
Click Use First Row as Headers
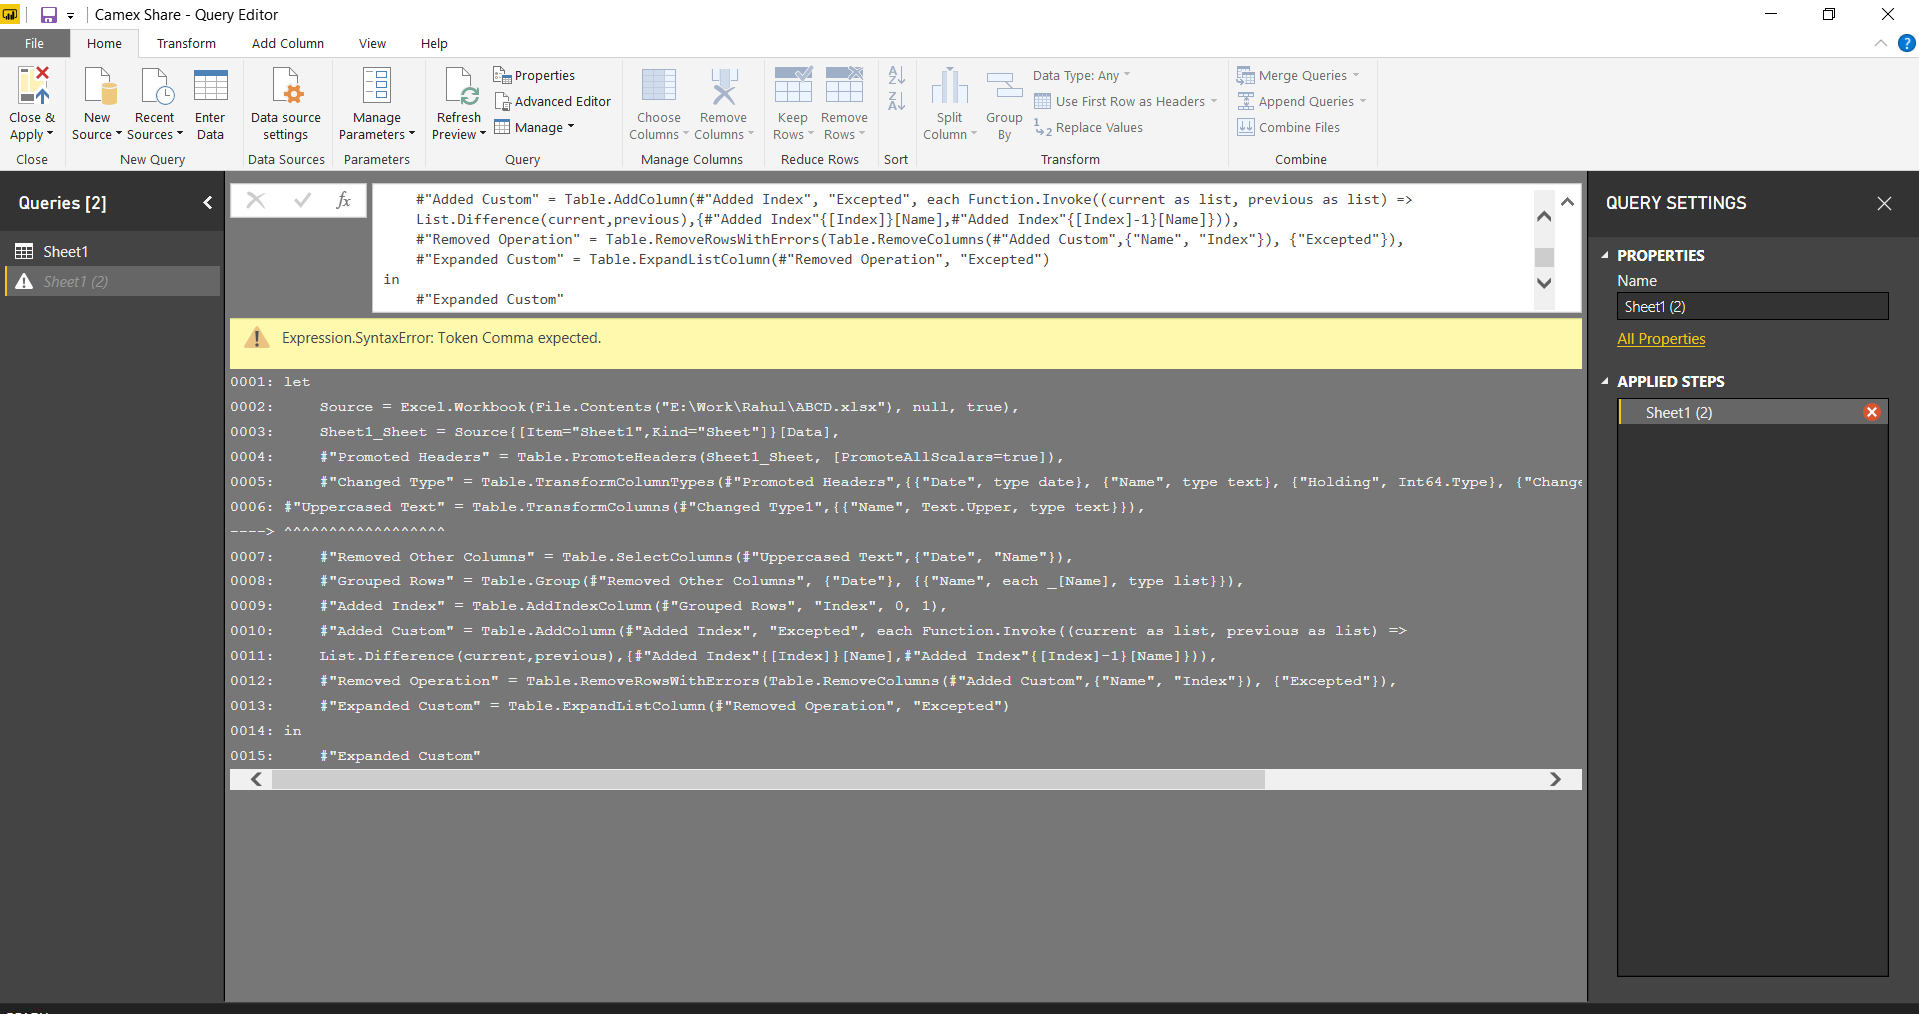[x=1125, y=101]
